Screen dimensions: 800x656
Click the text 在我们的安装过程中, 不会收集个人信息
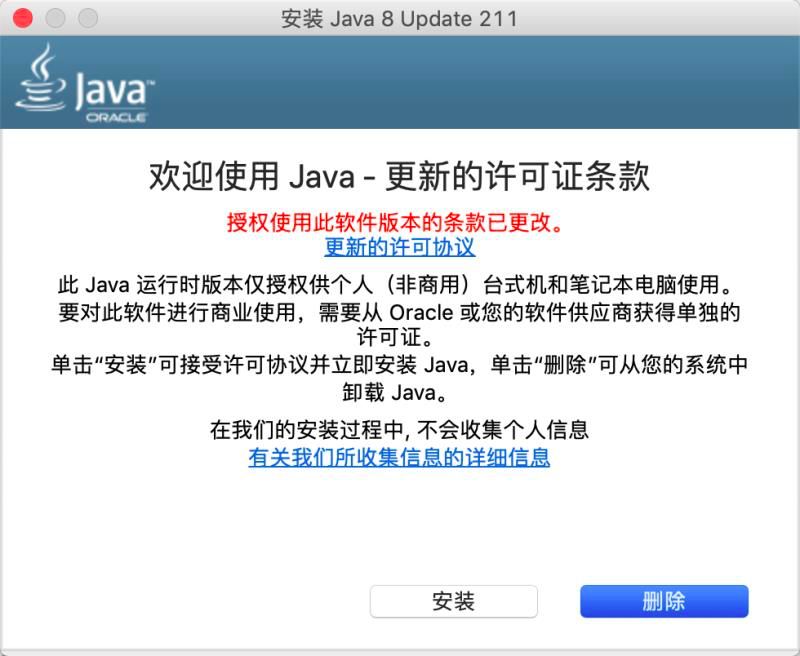(399, 430)
